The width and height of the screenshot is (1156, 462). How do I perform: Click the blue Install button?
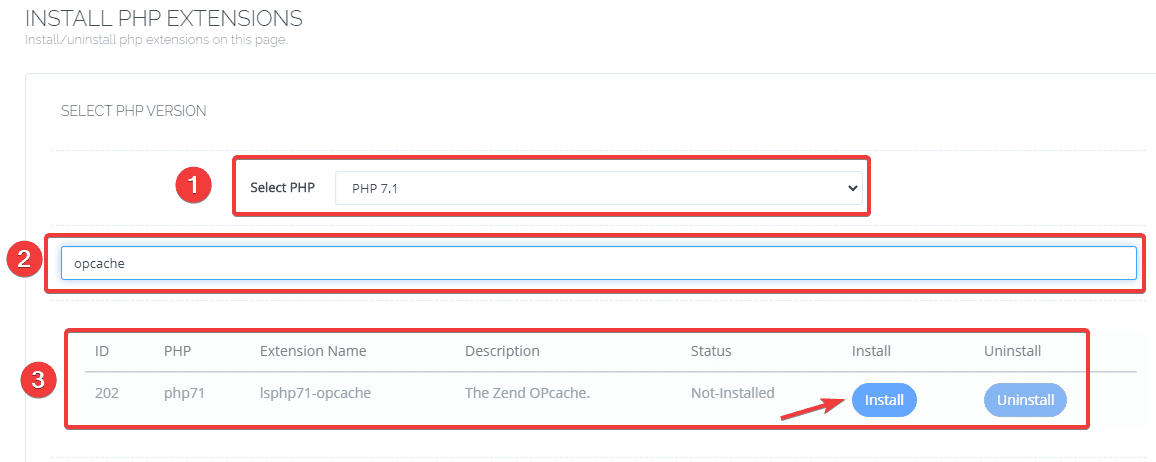pos(884,400)
